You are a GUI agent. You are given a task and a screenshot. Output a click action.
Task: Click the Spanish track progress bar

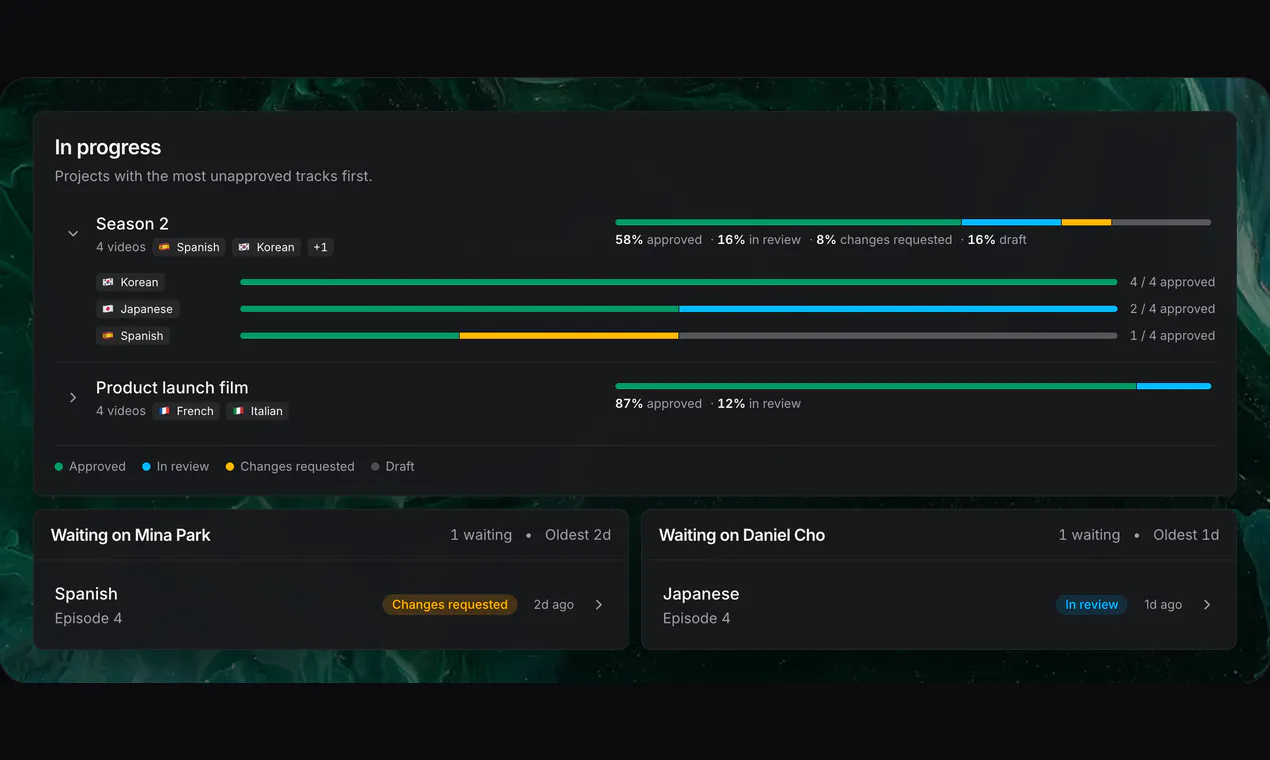coord(678,336)
